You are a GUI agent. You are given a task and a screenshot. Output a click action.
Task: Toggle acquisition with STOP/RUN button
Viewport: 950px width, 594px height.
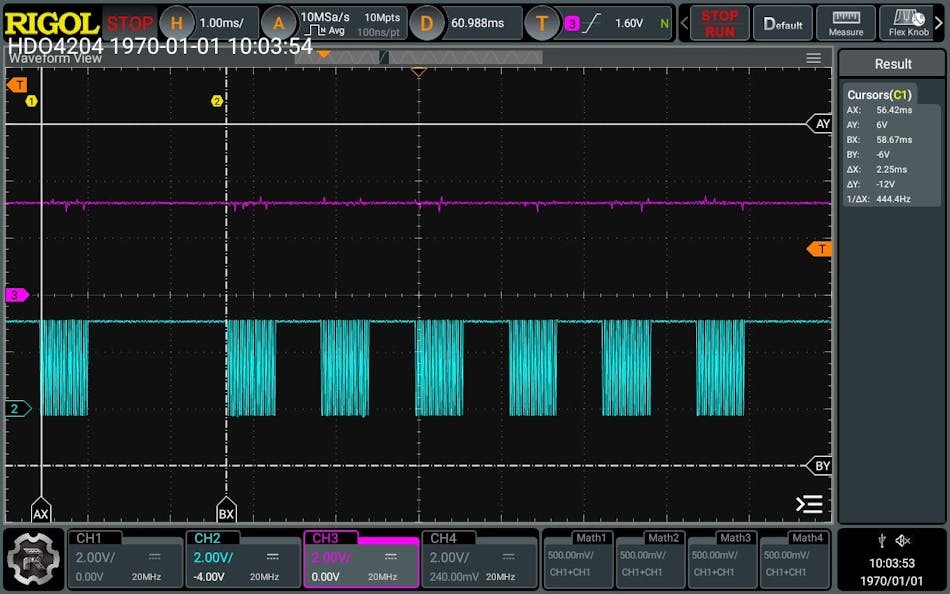tap(718, 23)
